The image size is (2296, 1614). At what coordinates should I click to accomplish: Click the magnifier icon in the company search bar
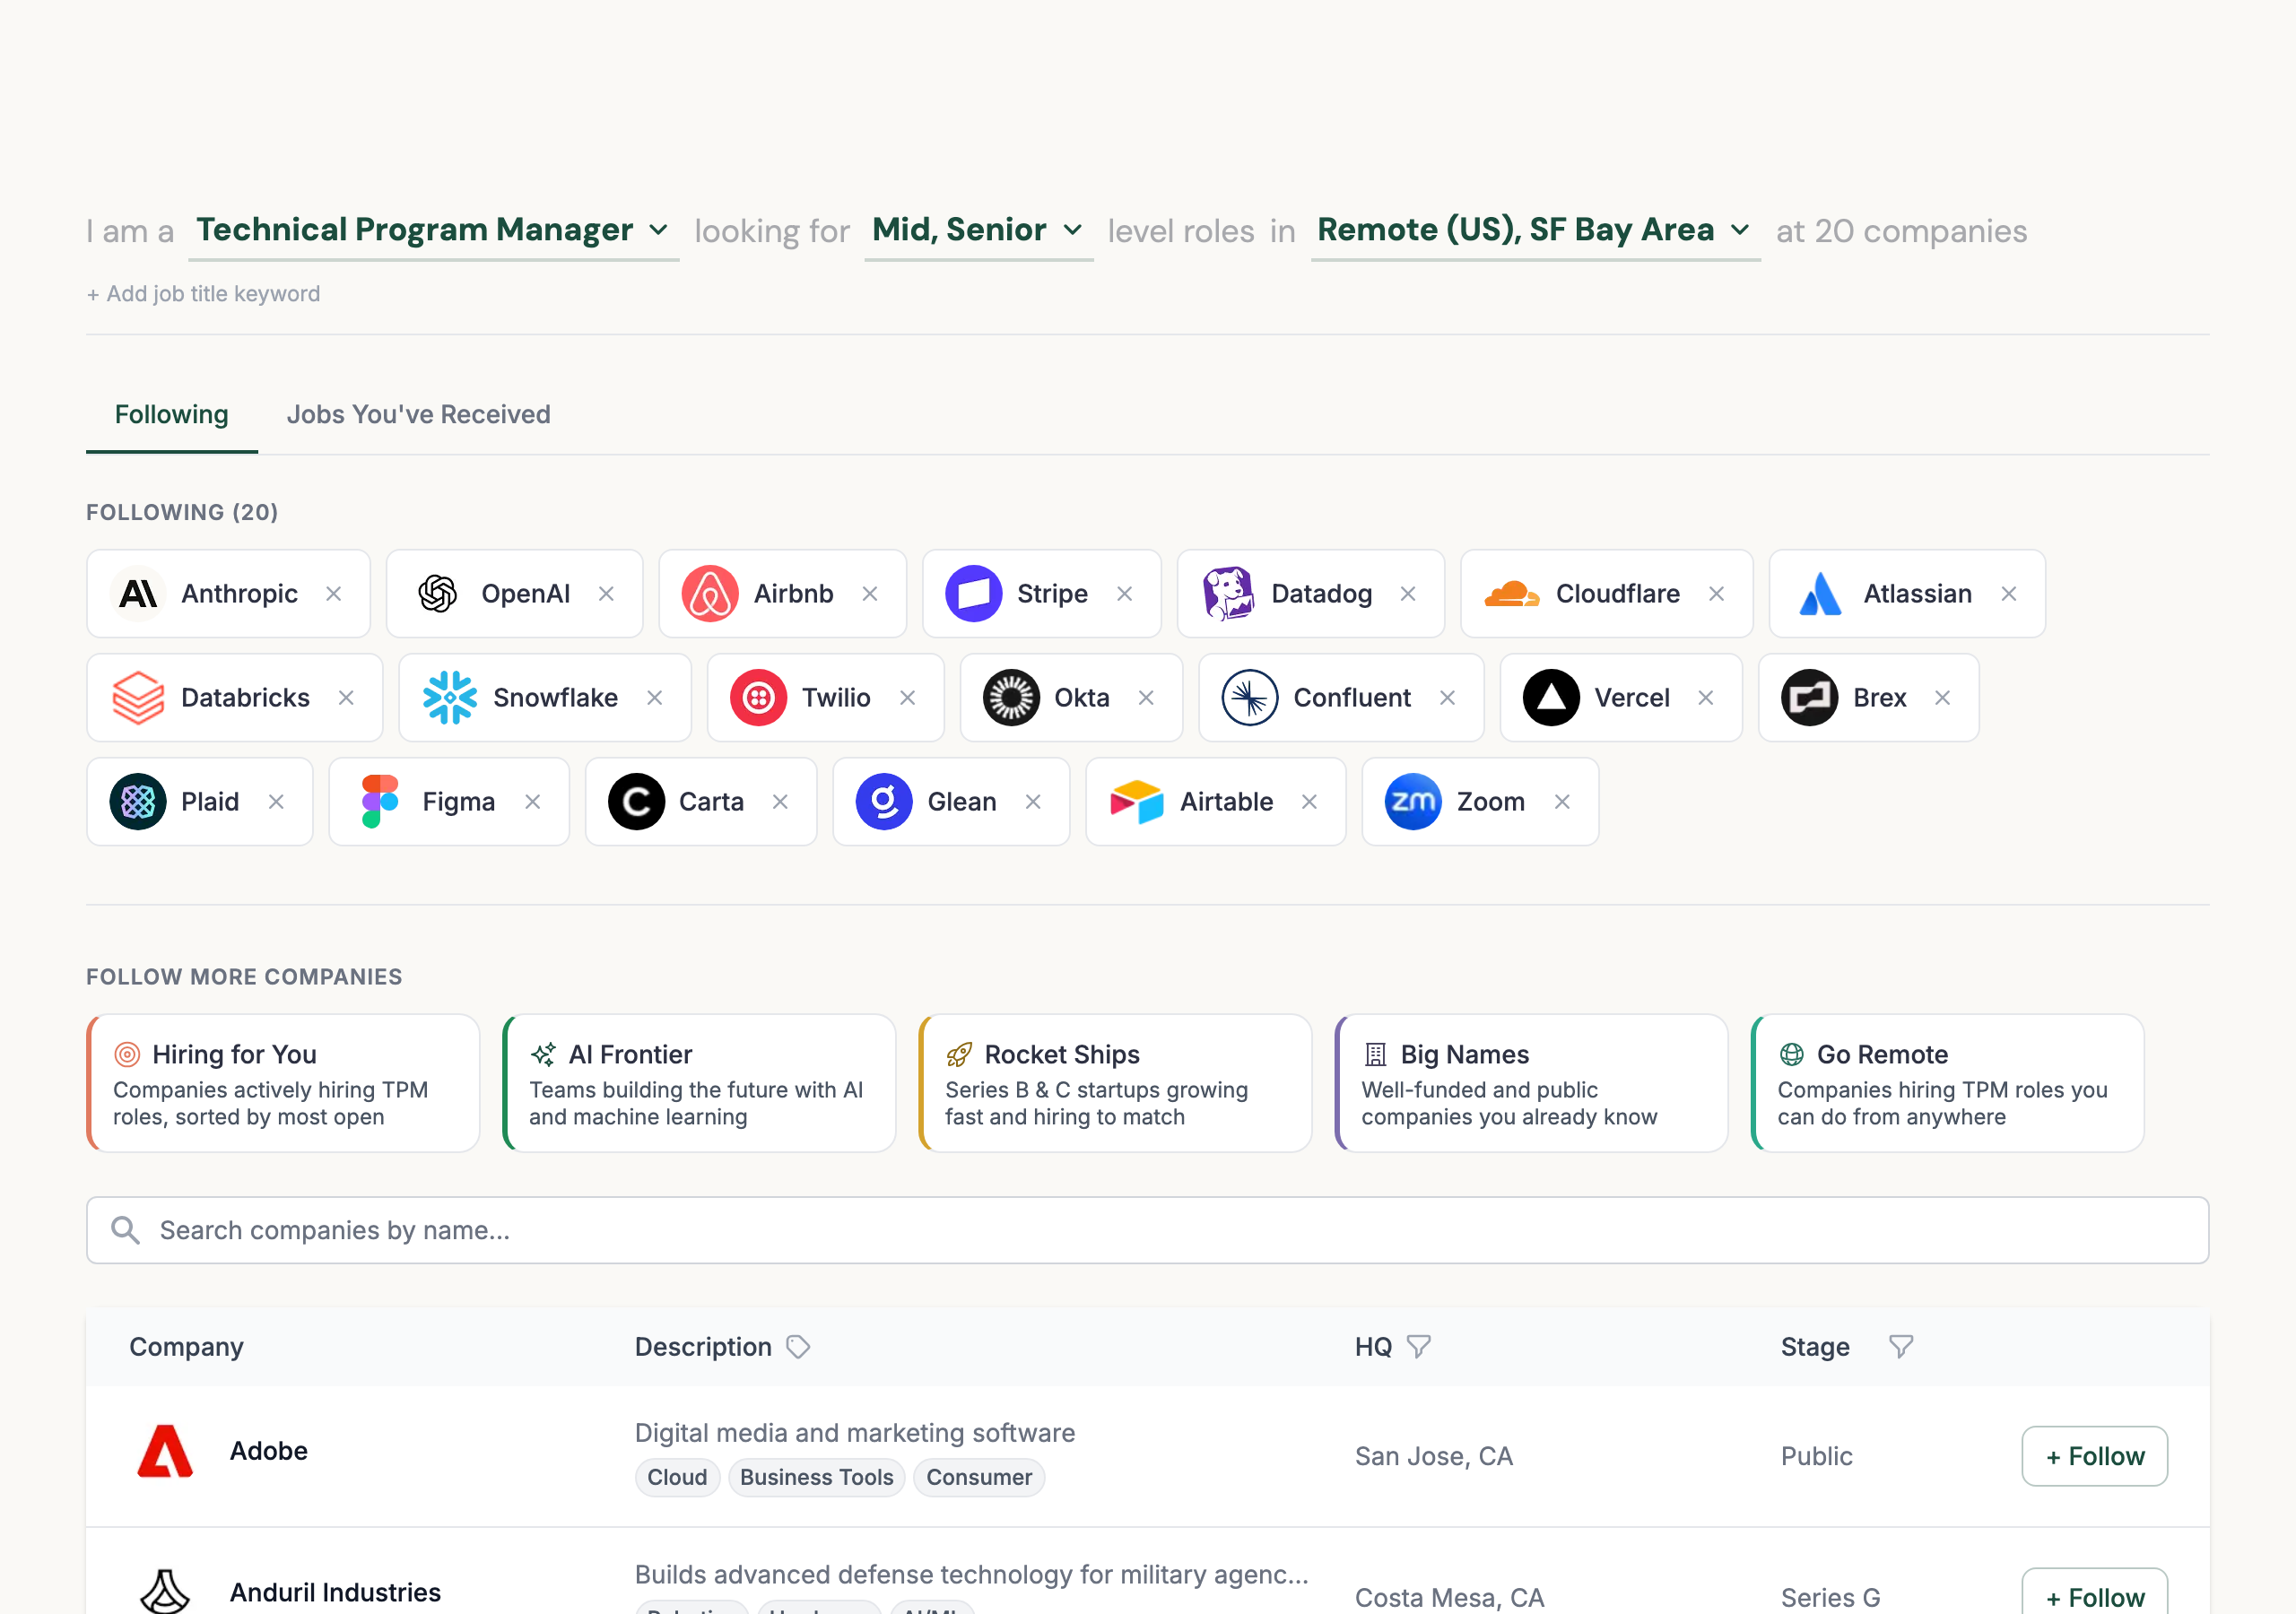(126, 1229)
